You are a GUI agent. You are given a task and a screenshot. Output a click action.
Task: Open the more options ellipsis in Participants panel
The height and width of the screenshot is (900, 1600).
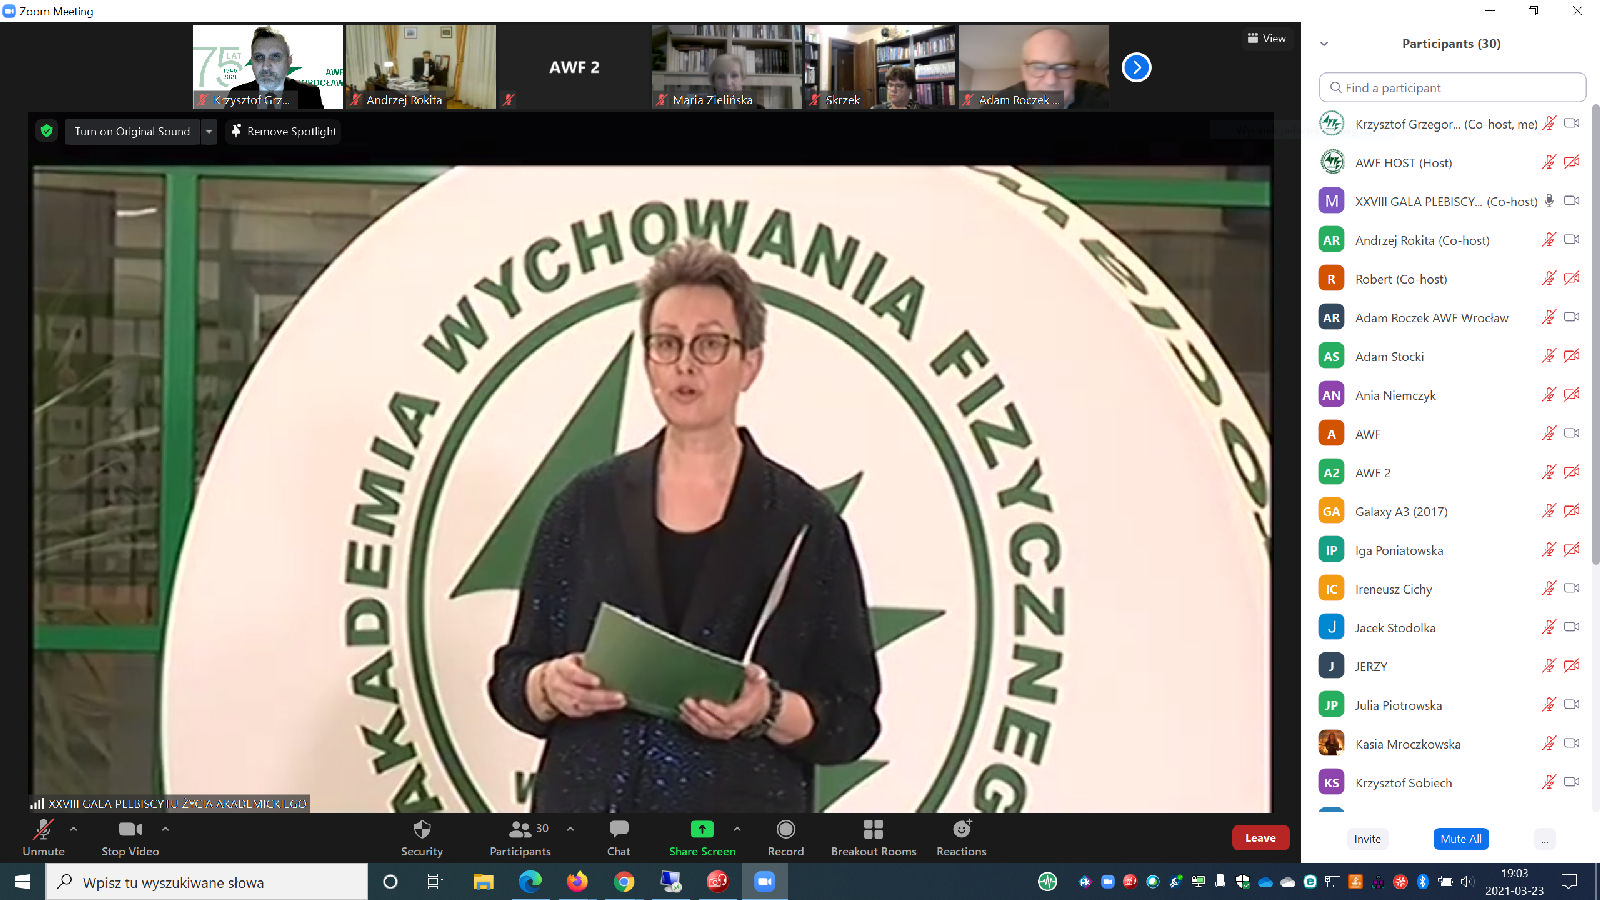tap(1544, 839)
